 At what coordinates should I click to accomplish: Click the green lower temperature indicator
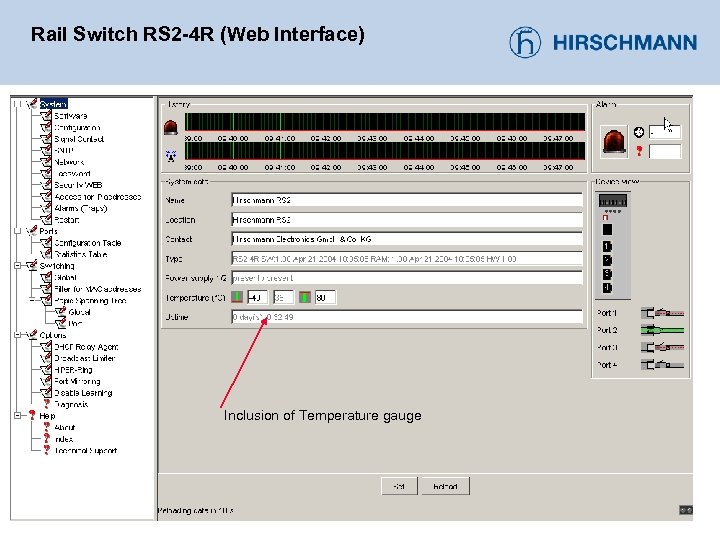[237, 298]
